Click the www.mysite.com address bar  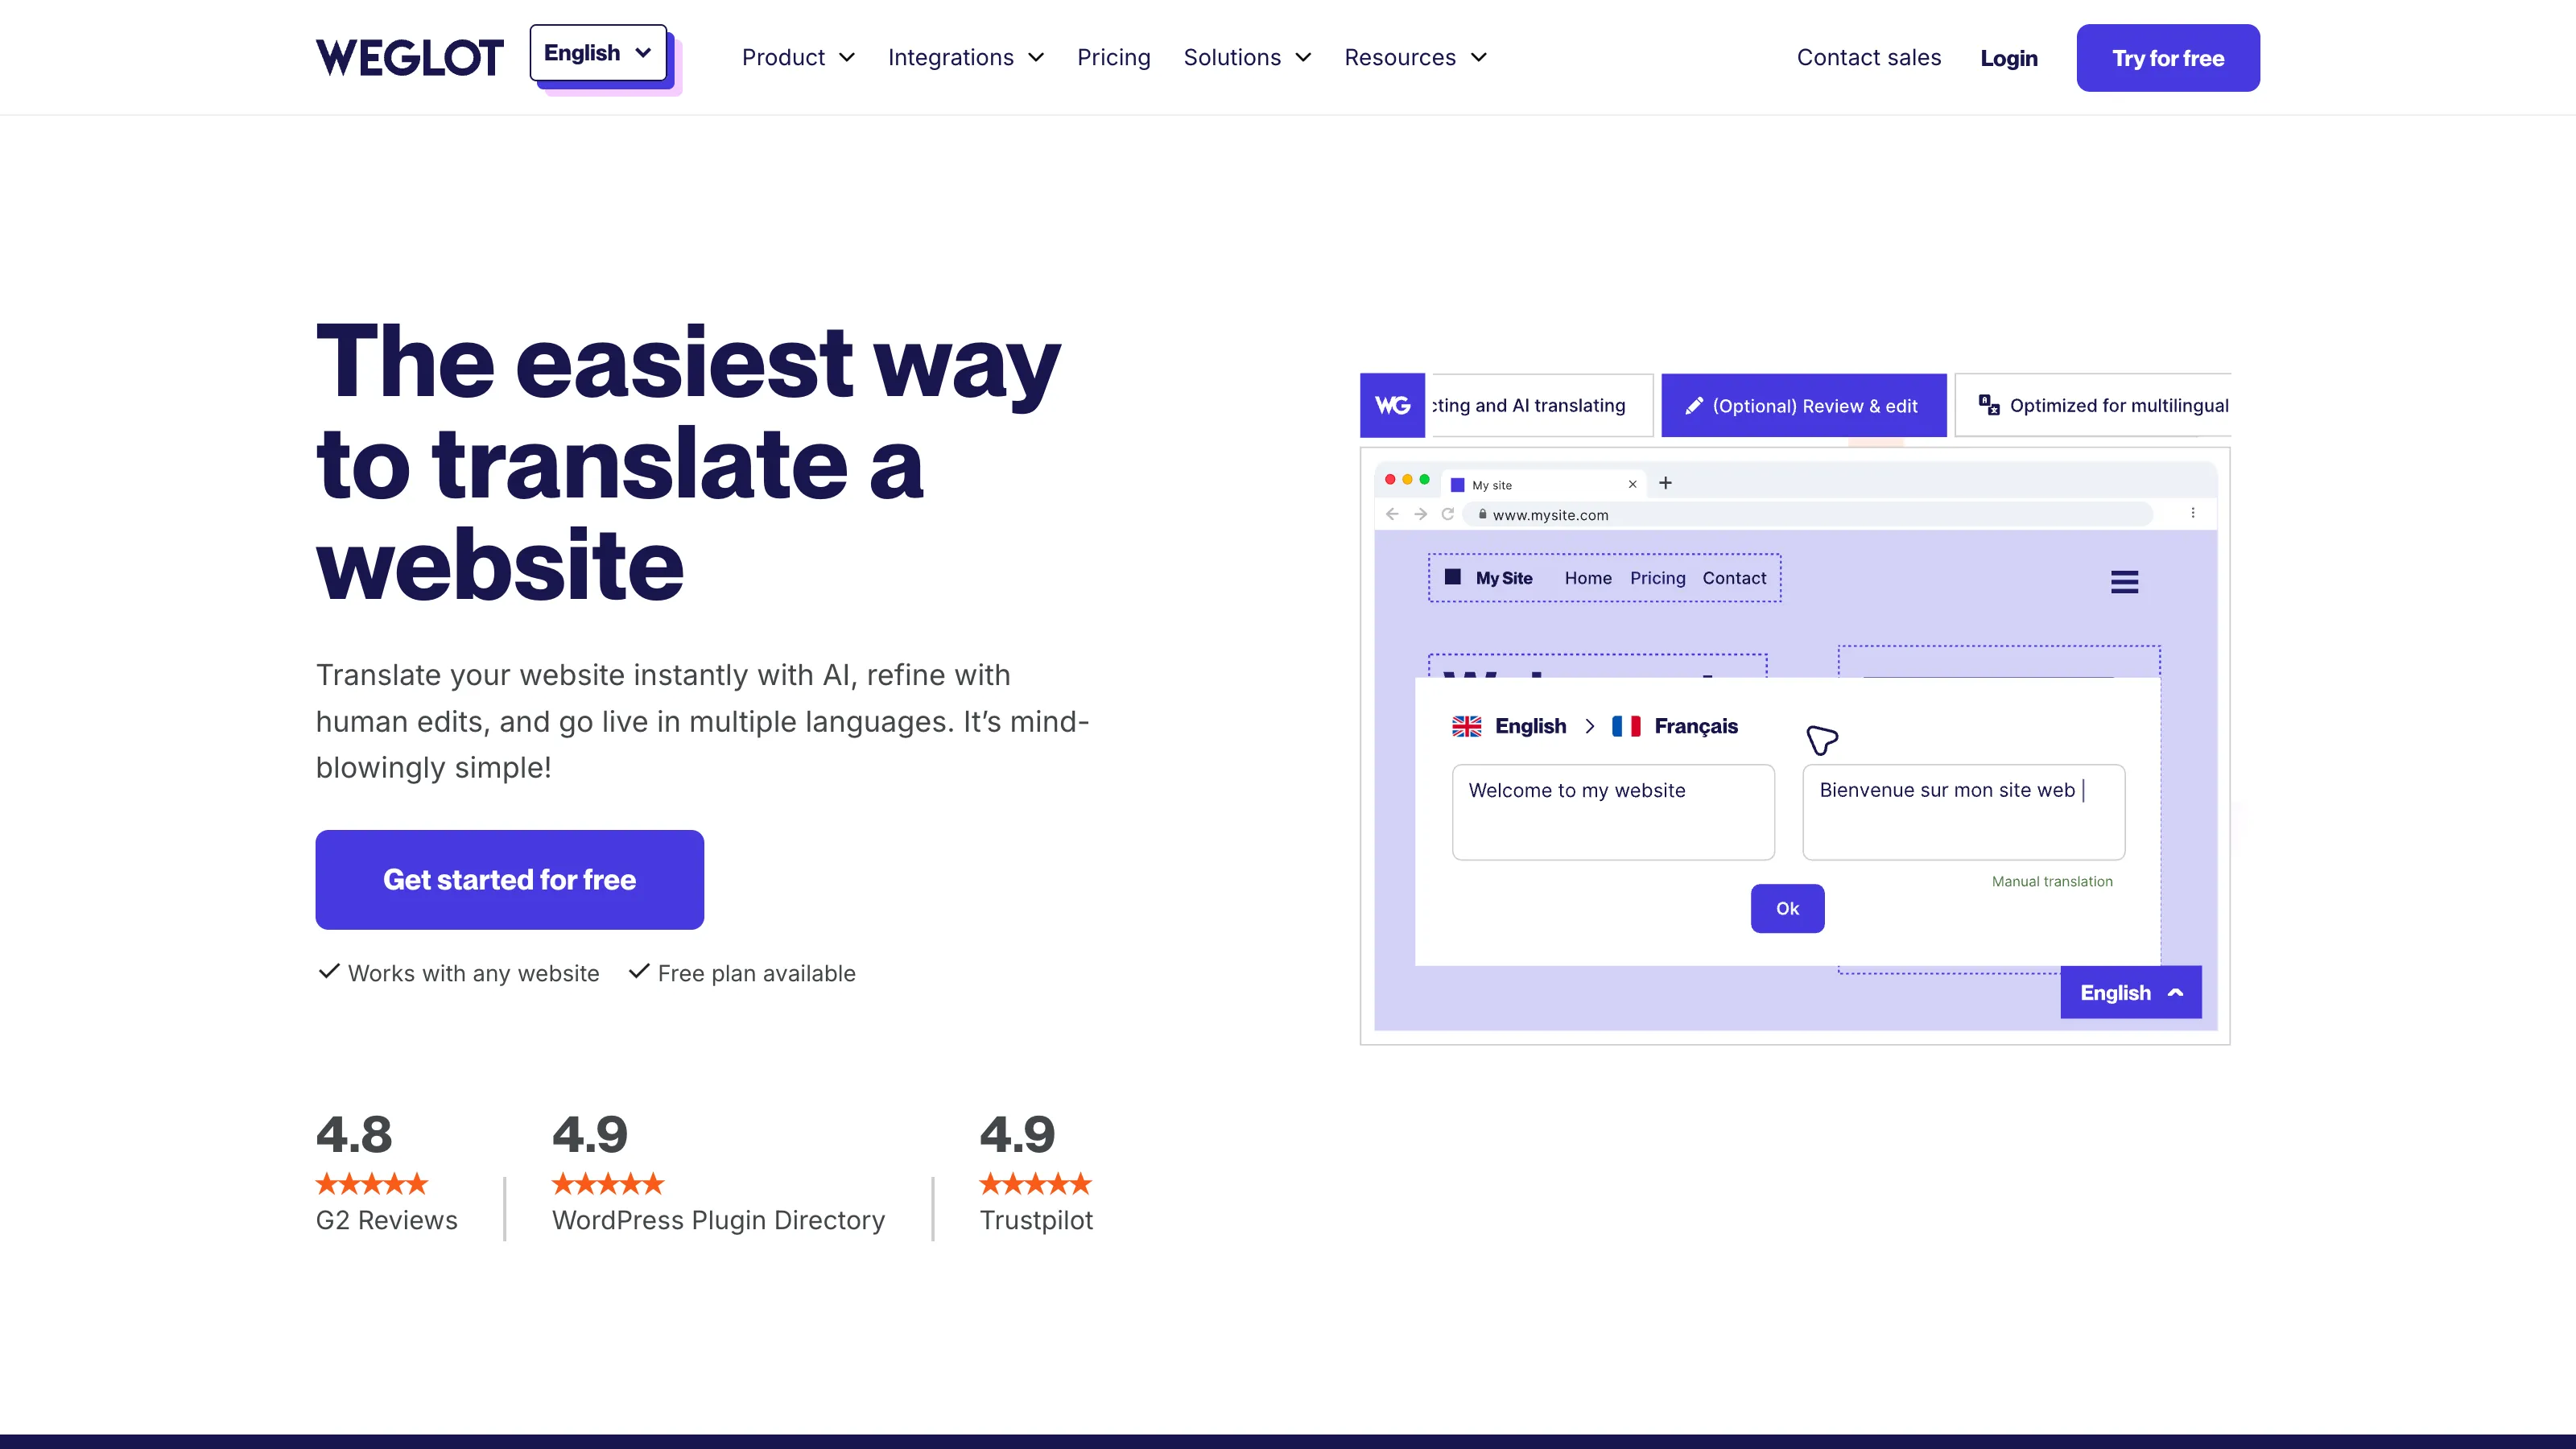[1808, 514]
